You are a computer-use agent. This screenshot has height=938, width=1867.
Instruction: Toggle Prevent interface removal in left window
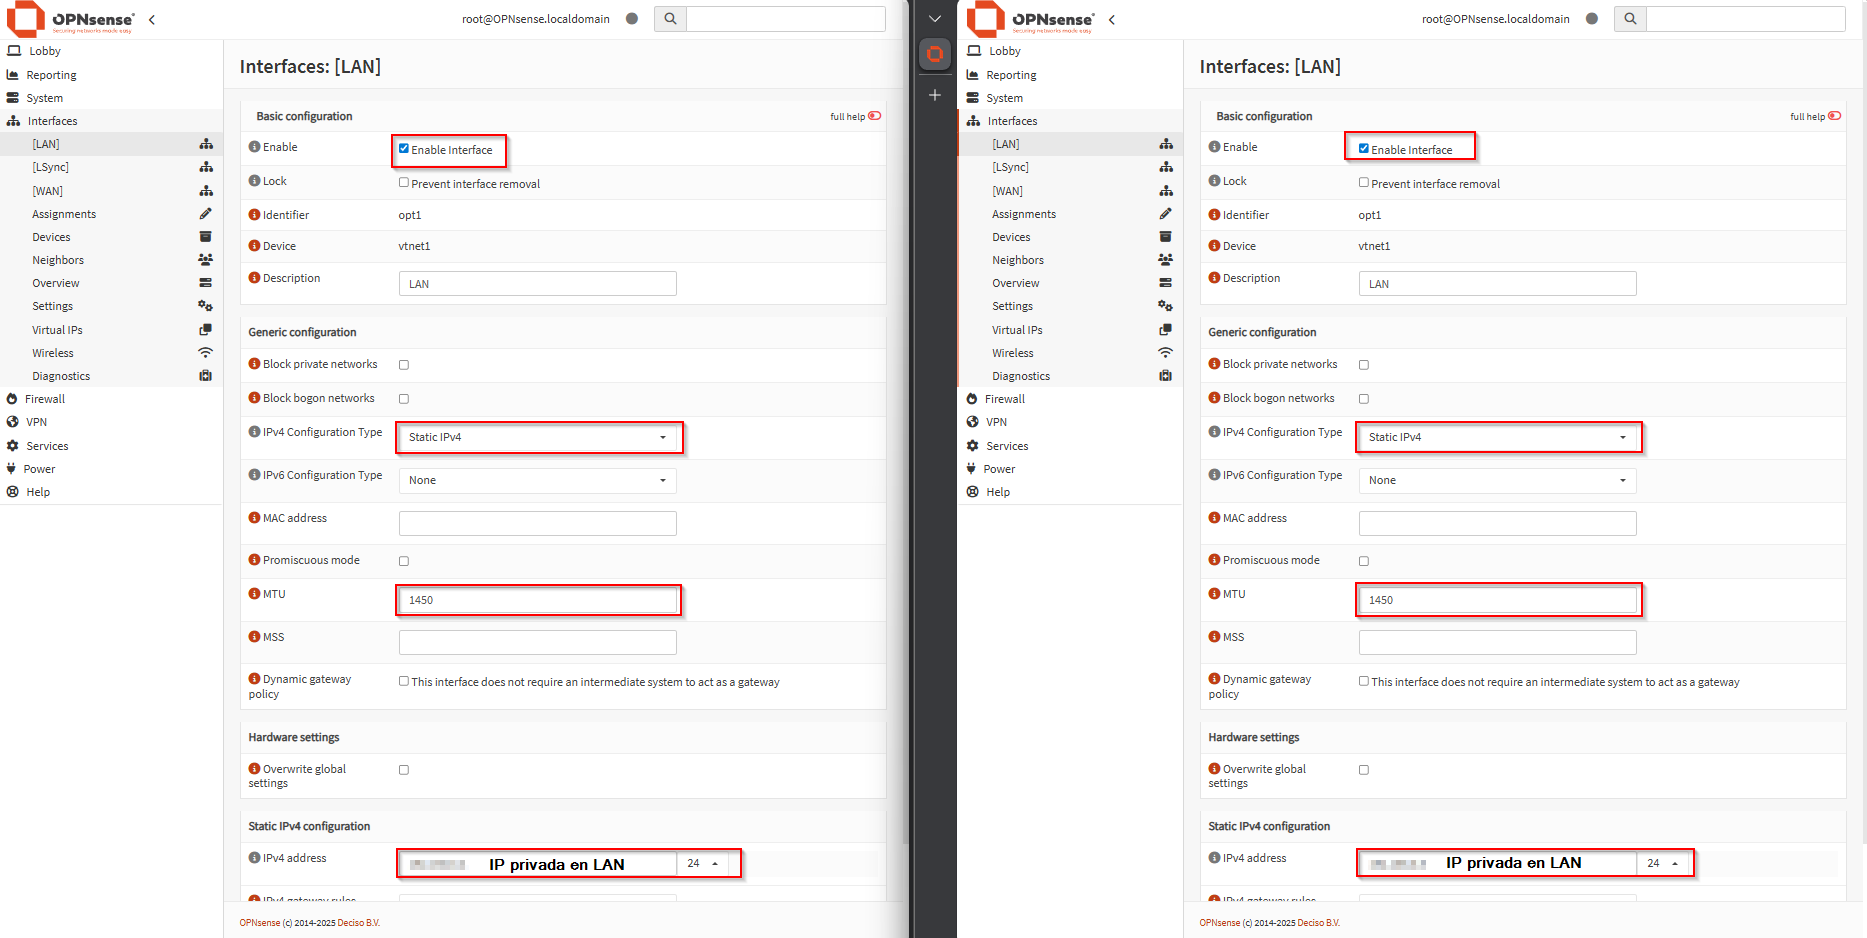tap(404, 183)
